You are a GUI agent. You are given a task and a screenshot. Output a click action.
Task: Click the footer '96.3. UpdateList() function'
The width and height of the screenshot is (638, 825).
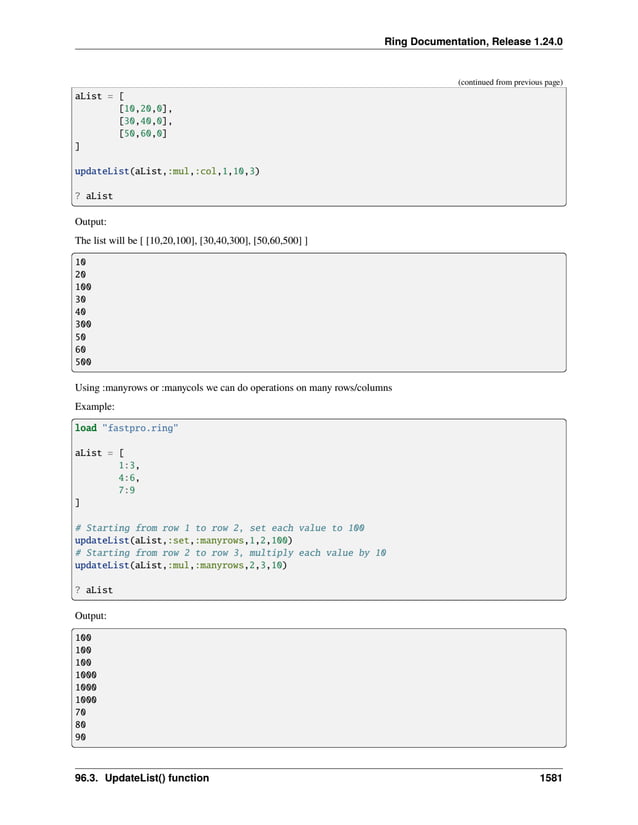click(x=141, y=778)
